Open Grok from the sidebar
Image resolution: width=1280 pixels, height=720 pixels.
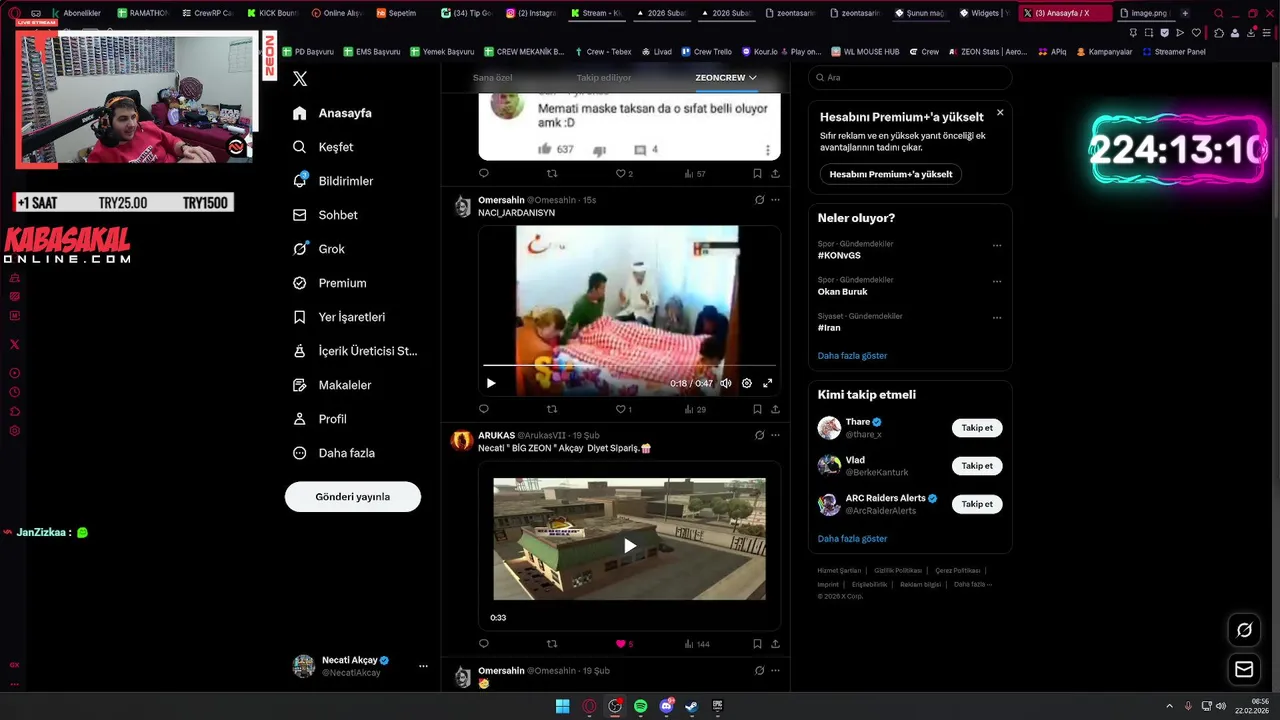319,249
